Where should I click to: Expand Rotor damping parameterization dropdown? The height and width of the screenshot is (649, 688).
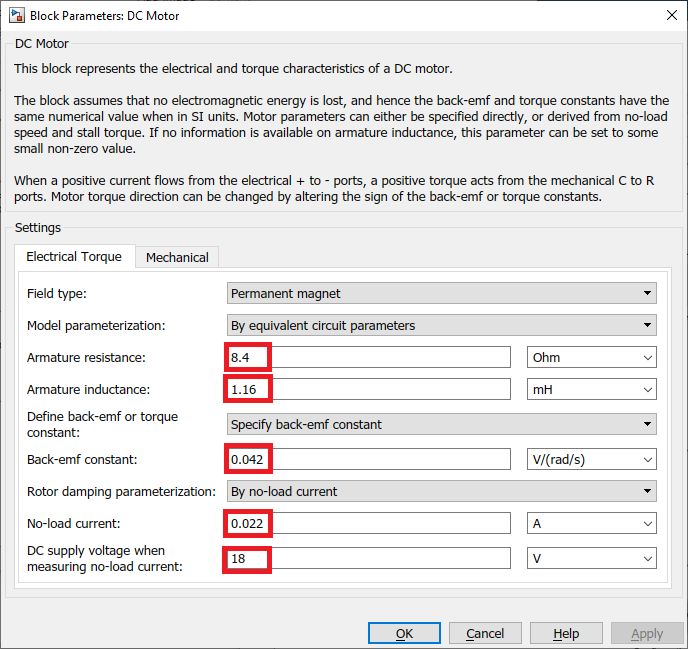(x=441, y=491)
